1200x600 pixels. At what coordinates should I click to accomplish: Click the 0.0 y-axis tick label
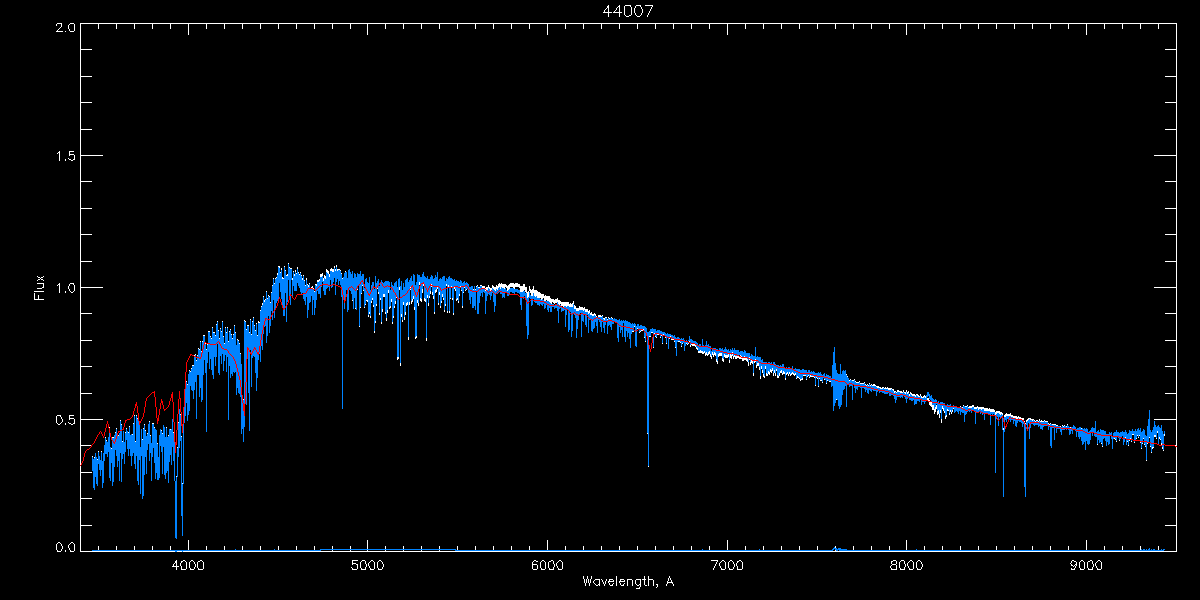click(66, 548)
